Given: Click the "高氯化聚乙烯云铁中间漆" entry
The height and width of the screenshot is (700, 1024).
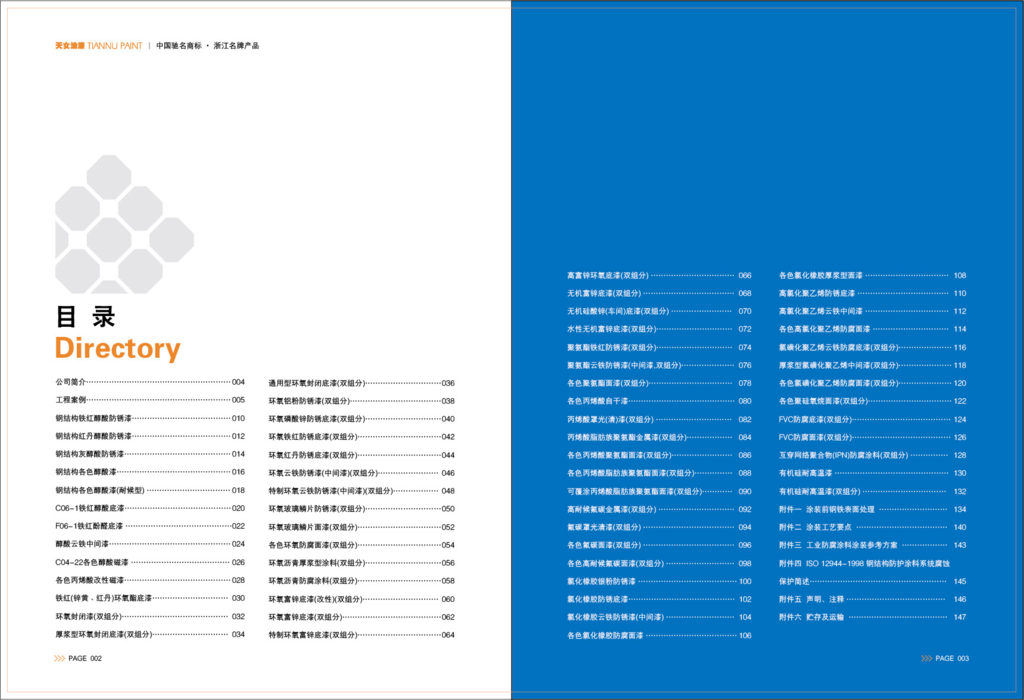Looking at the screenshot, I should coord(872,311).
